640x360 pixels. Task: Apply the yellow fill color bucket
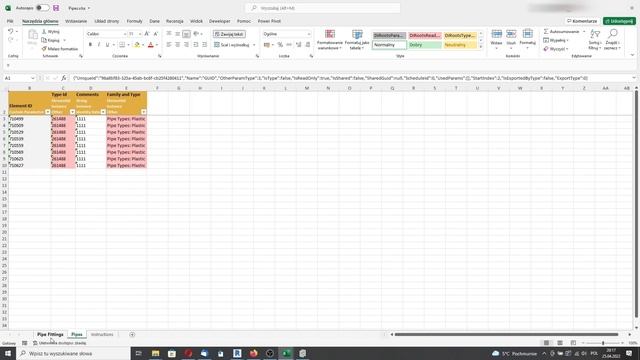click(x=137, y=44)
